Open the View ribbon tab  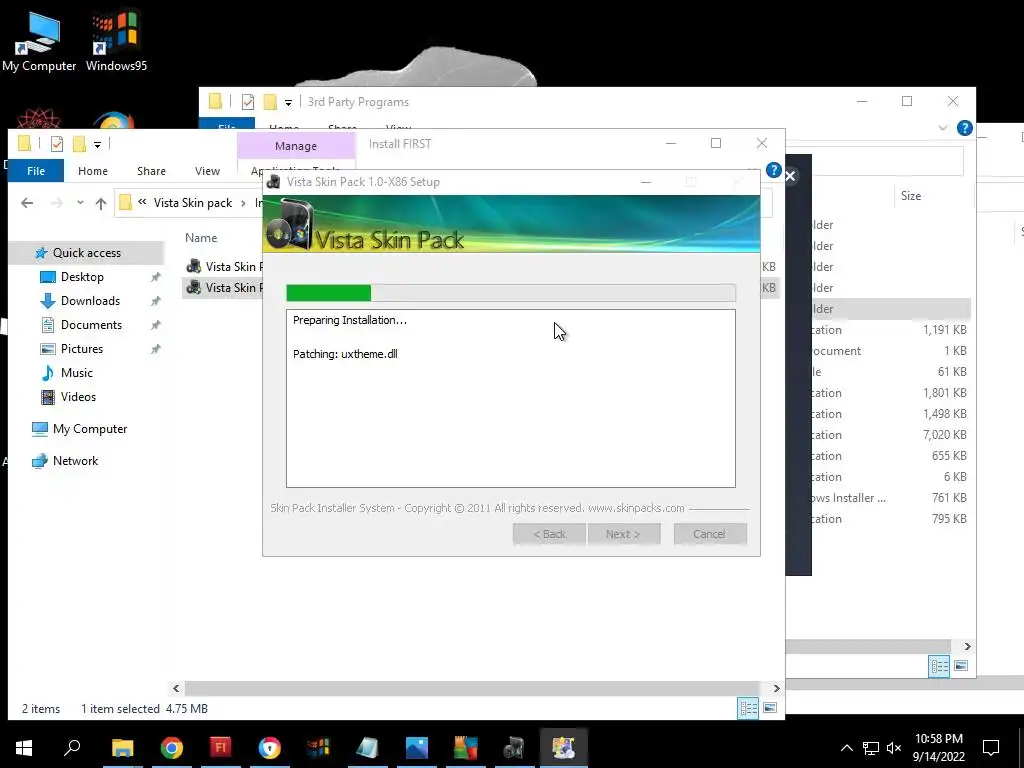(x=207, y=171)
